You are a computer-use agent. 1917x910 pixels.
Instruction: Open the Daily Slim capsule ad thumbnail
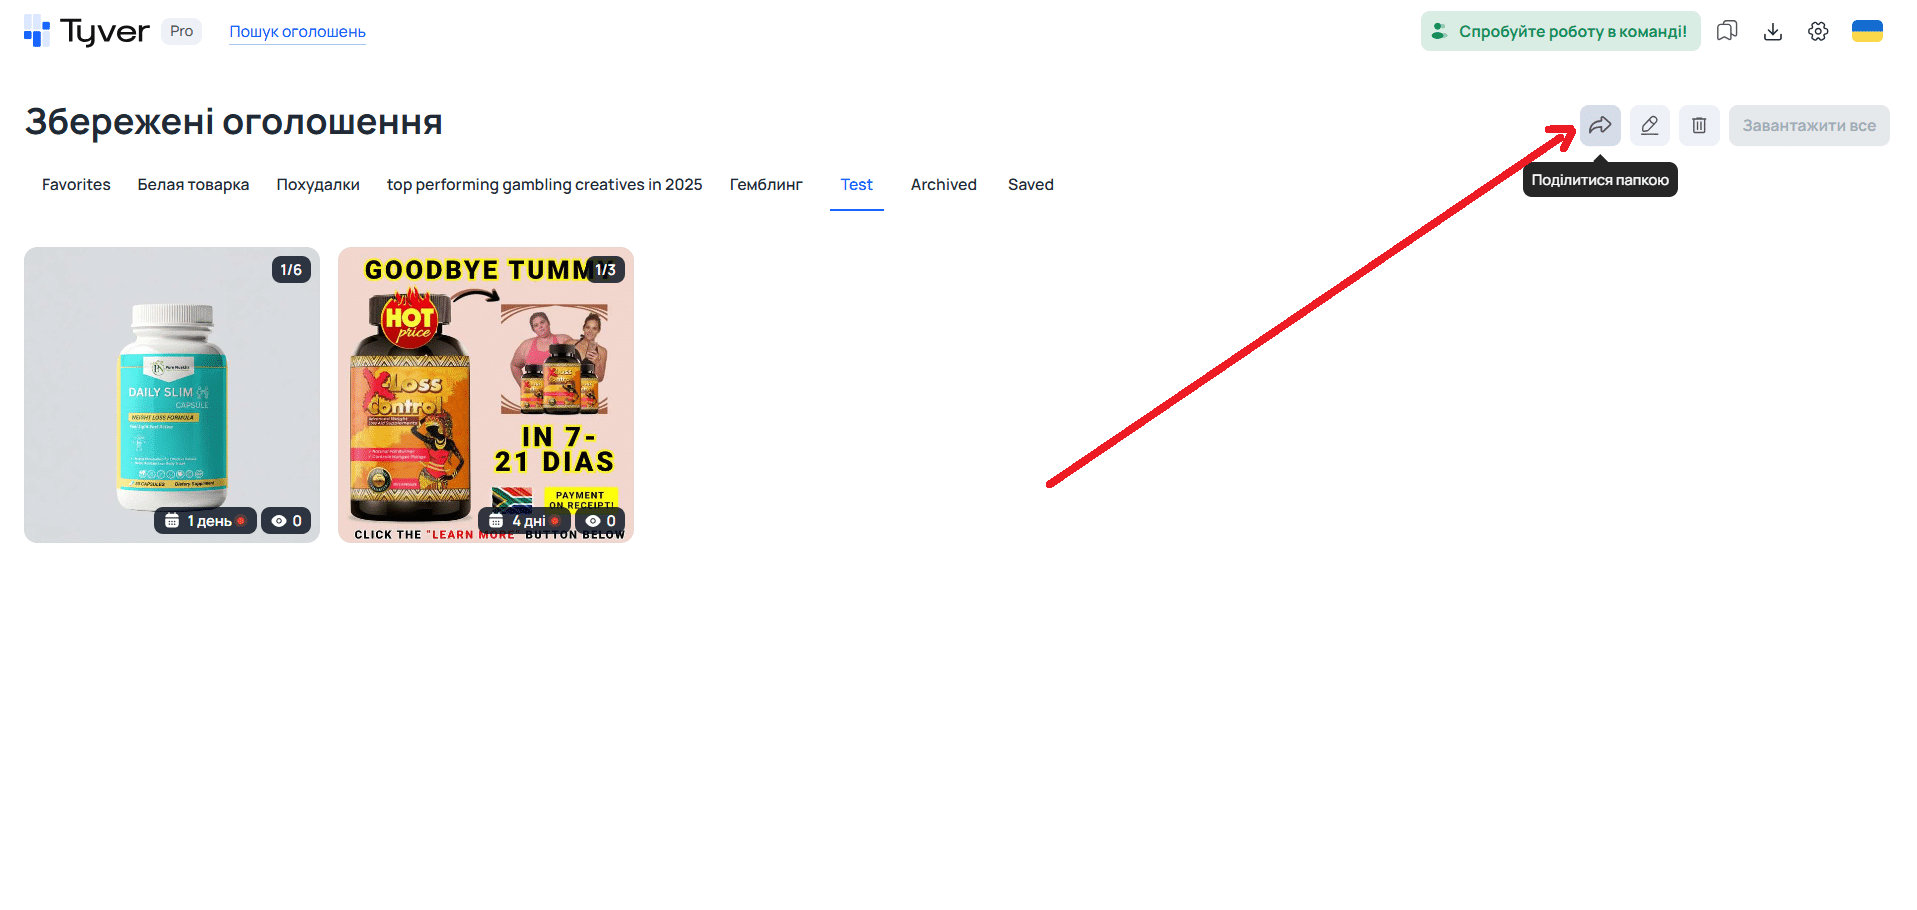tap(172, 395)
